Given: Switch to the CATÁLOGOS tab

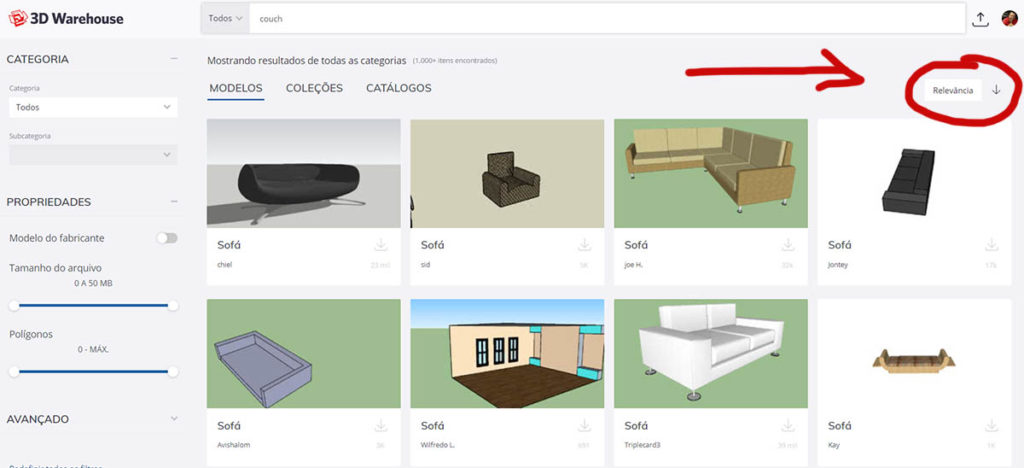Looking at the screenshot, I should (398, 88).
